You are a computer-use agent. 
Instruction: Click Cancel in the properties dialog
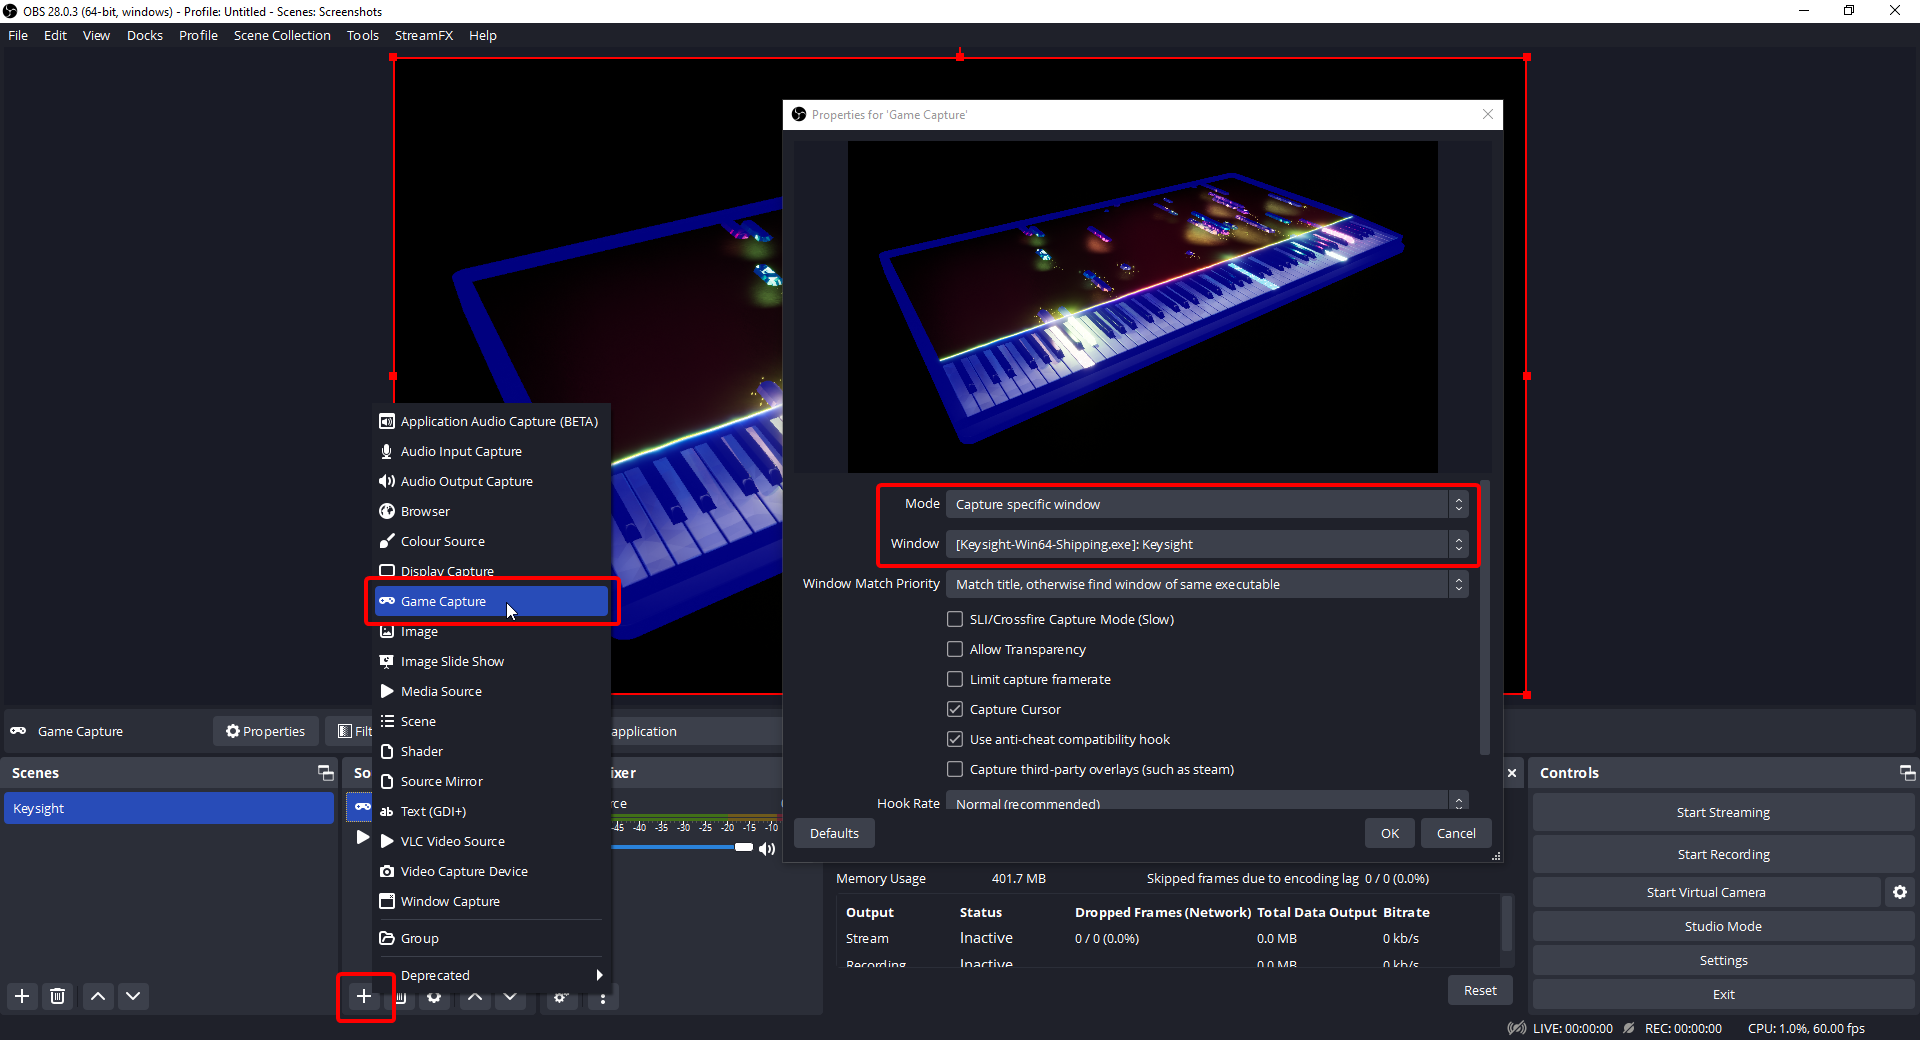(x=1456, y=833)
